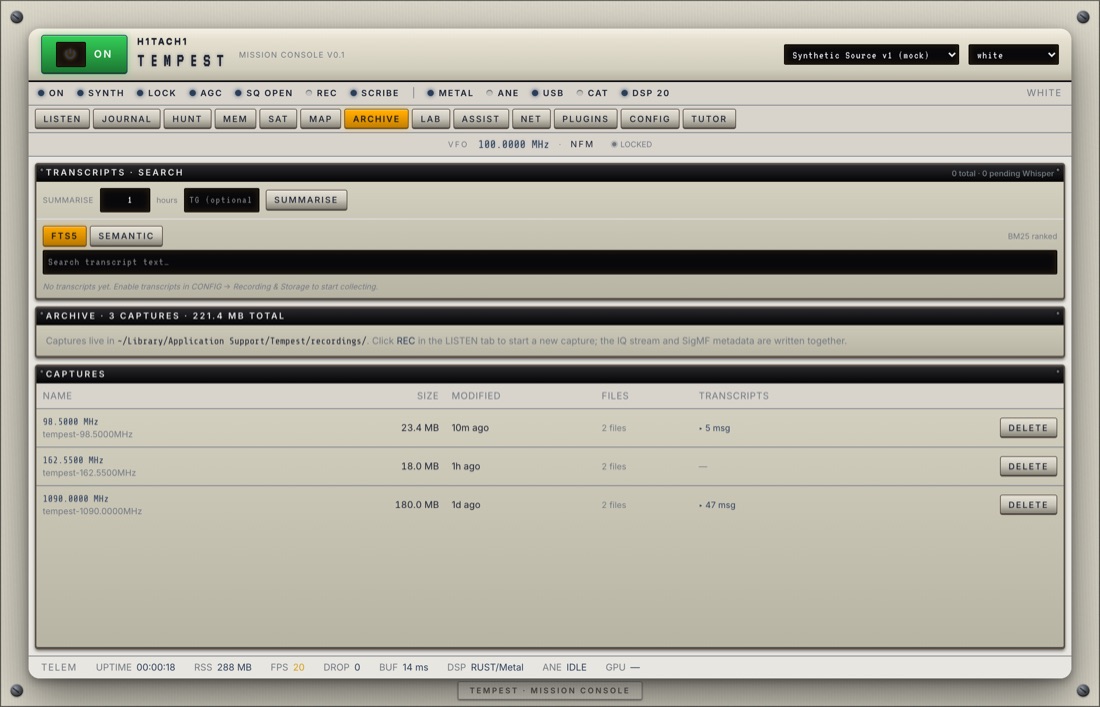Go to the MAP tab
The width and height of the screenshot is (1100, 707).
pyautogui.click(x=321, y=119)
